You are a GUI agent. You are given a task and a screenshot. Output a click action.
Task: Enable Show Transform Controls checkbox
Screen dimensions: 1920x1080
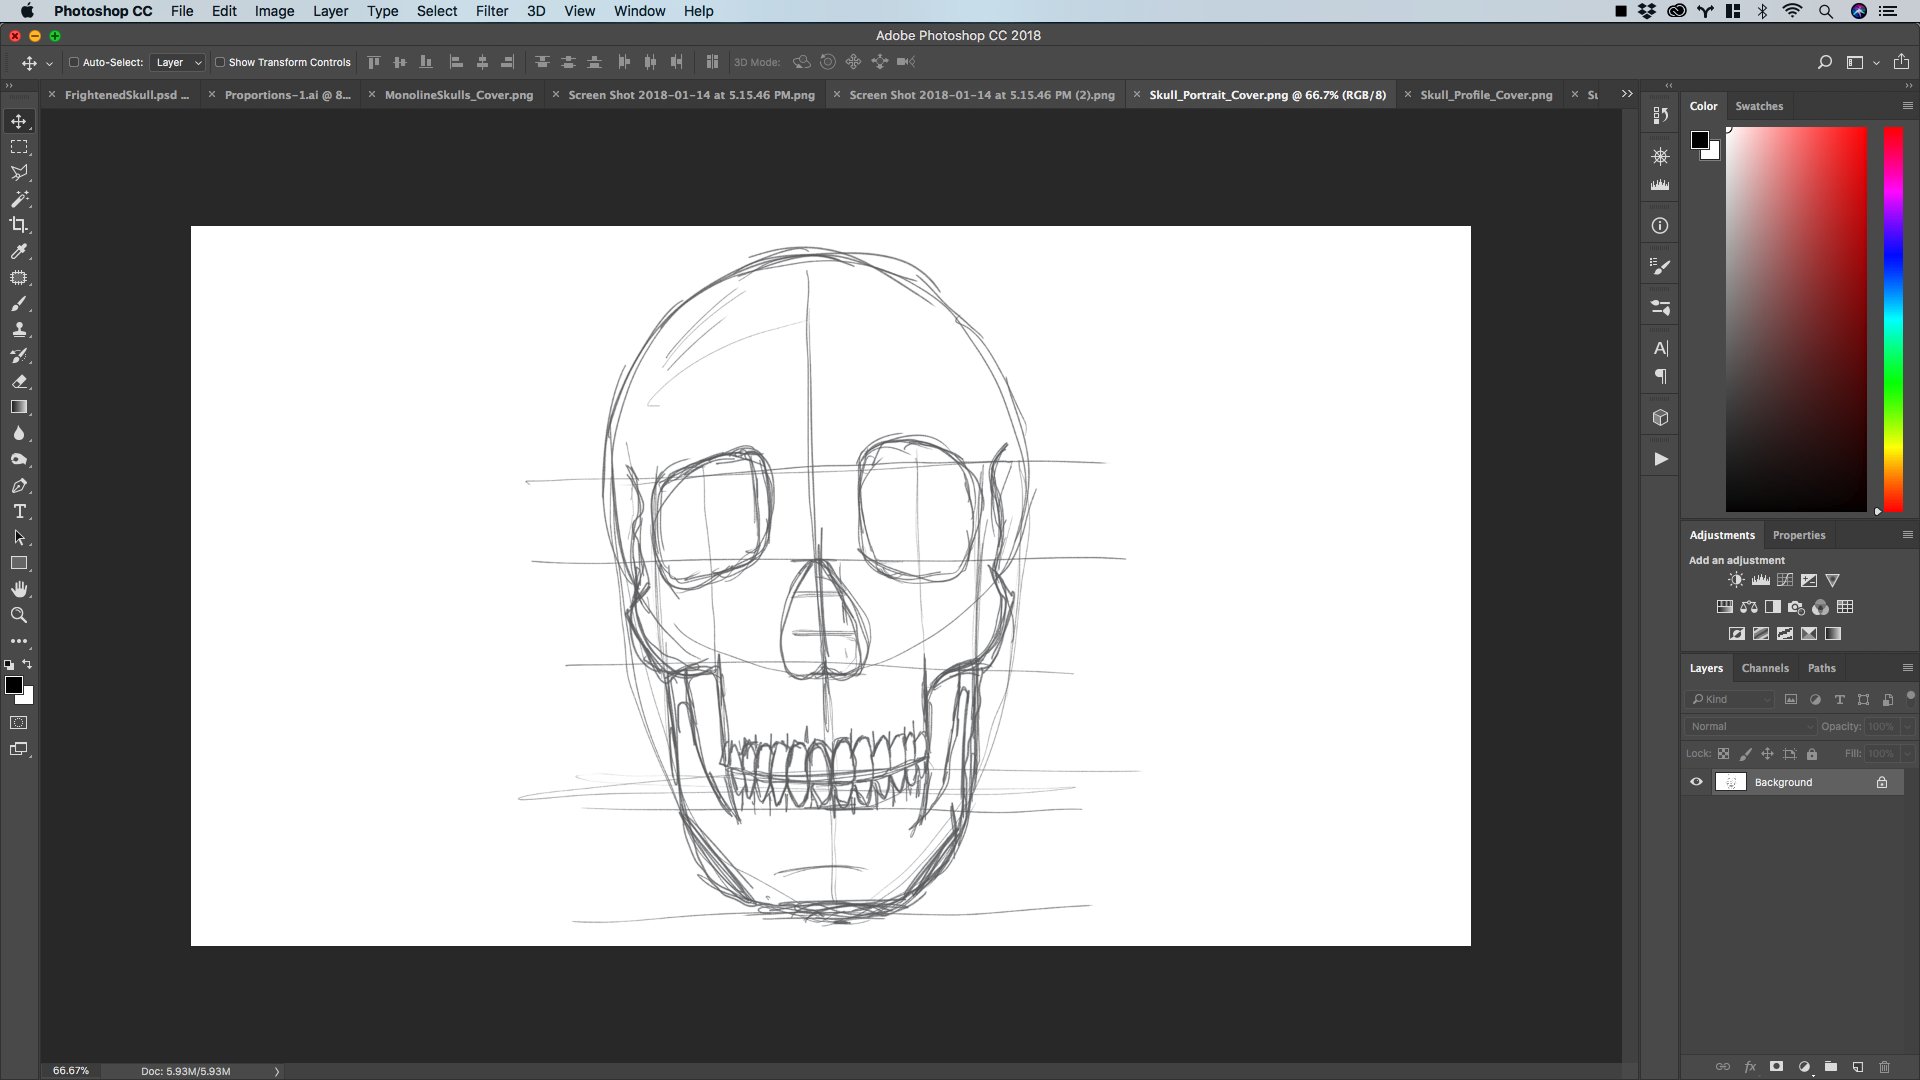click(220, 62)
